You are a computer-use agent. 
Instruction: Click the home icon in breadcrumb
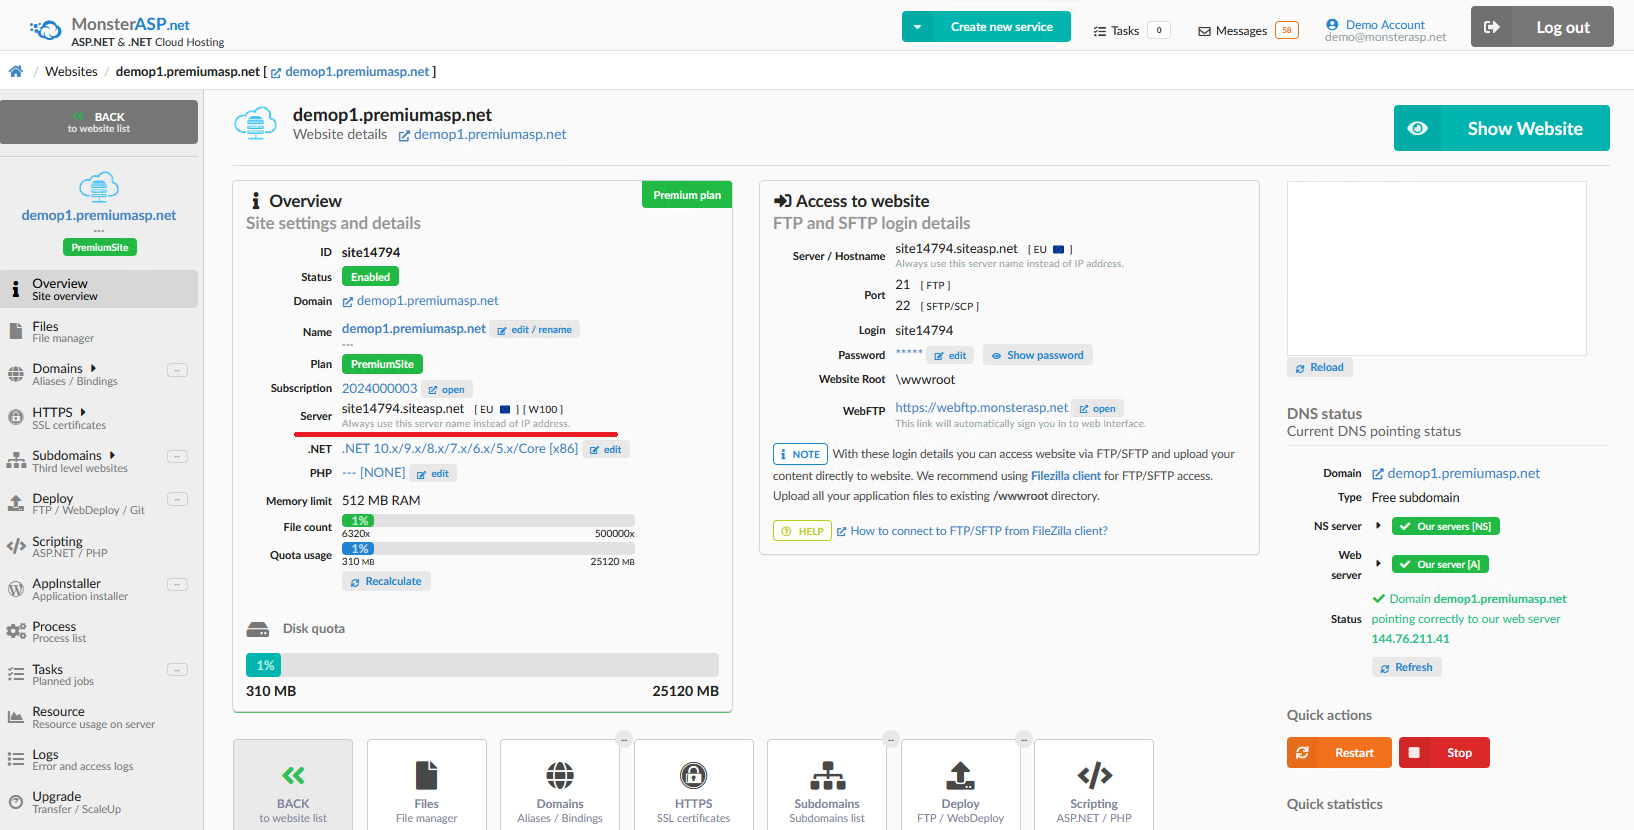coord(16,71)
